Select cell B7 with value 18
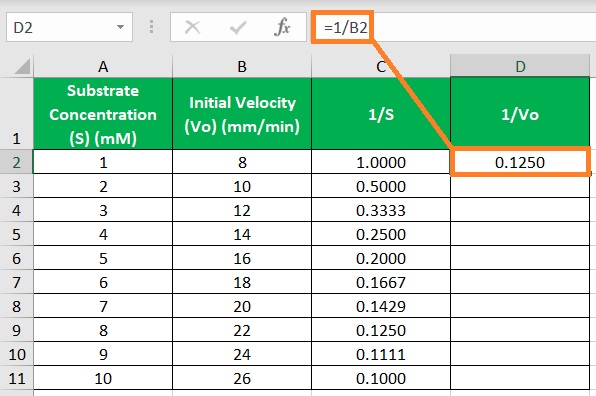The height and width of the screenshot is (396, 596). 242,282
